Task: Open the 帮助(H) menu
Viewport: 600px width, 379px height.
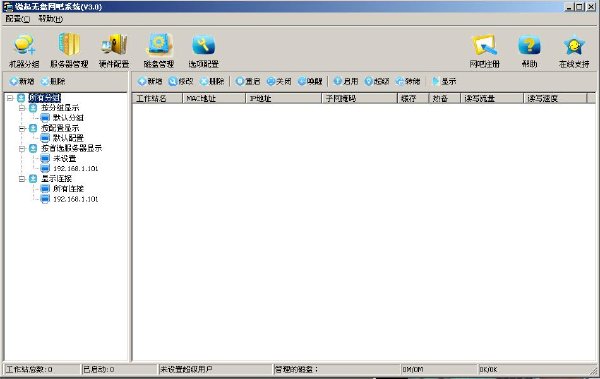Action: point(51,19)
